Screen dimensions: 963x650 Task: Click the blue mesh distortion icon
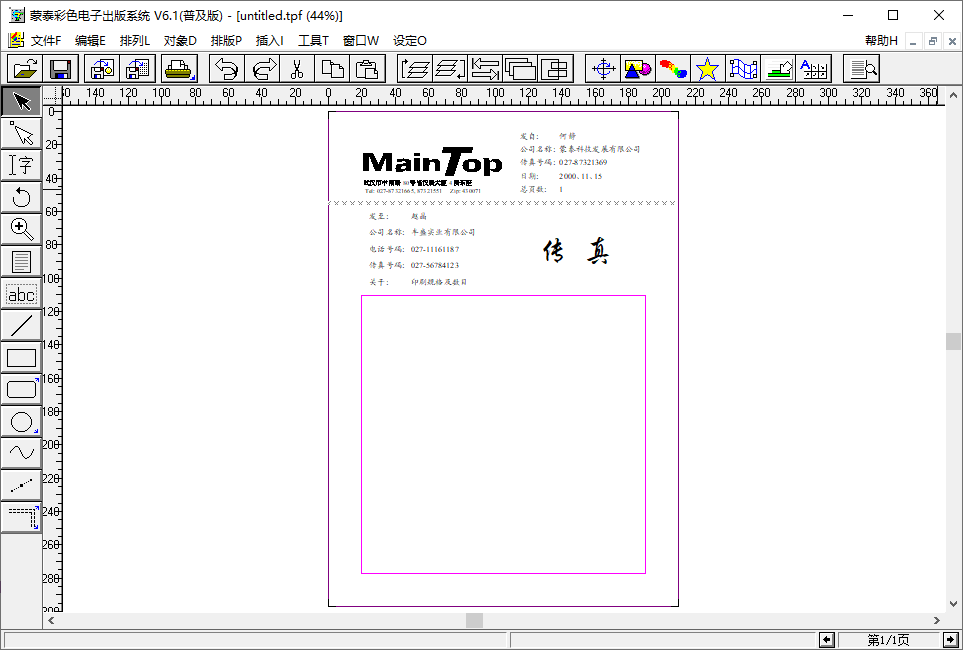pos(743,69)
